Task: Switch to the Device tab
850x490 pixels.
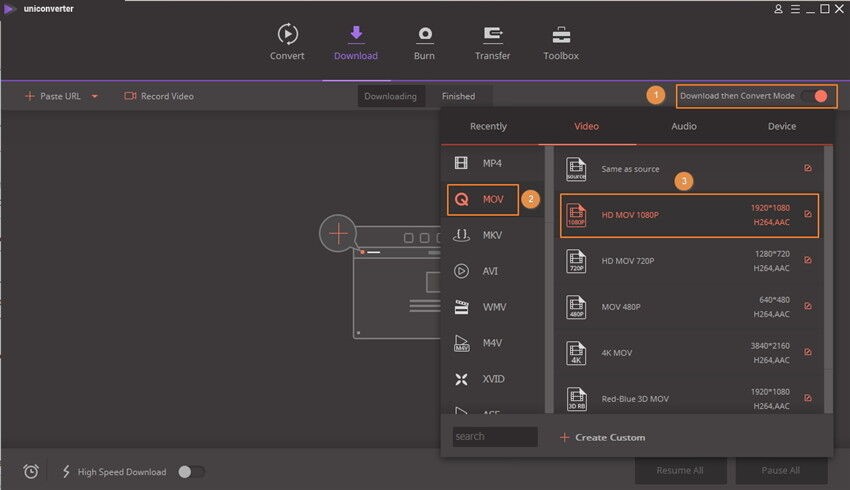Action: pos(782,126)
